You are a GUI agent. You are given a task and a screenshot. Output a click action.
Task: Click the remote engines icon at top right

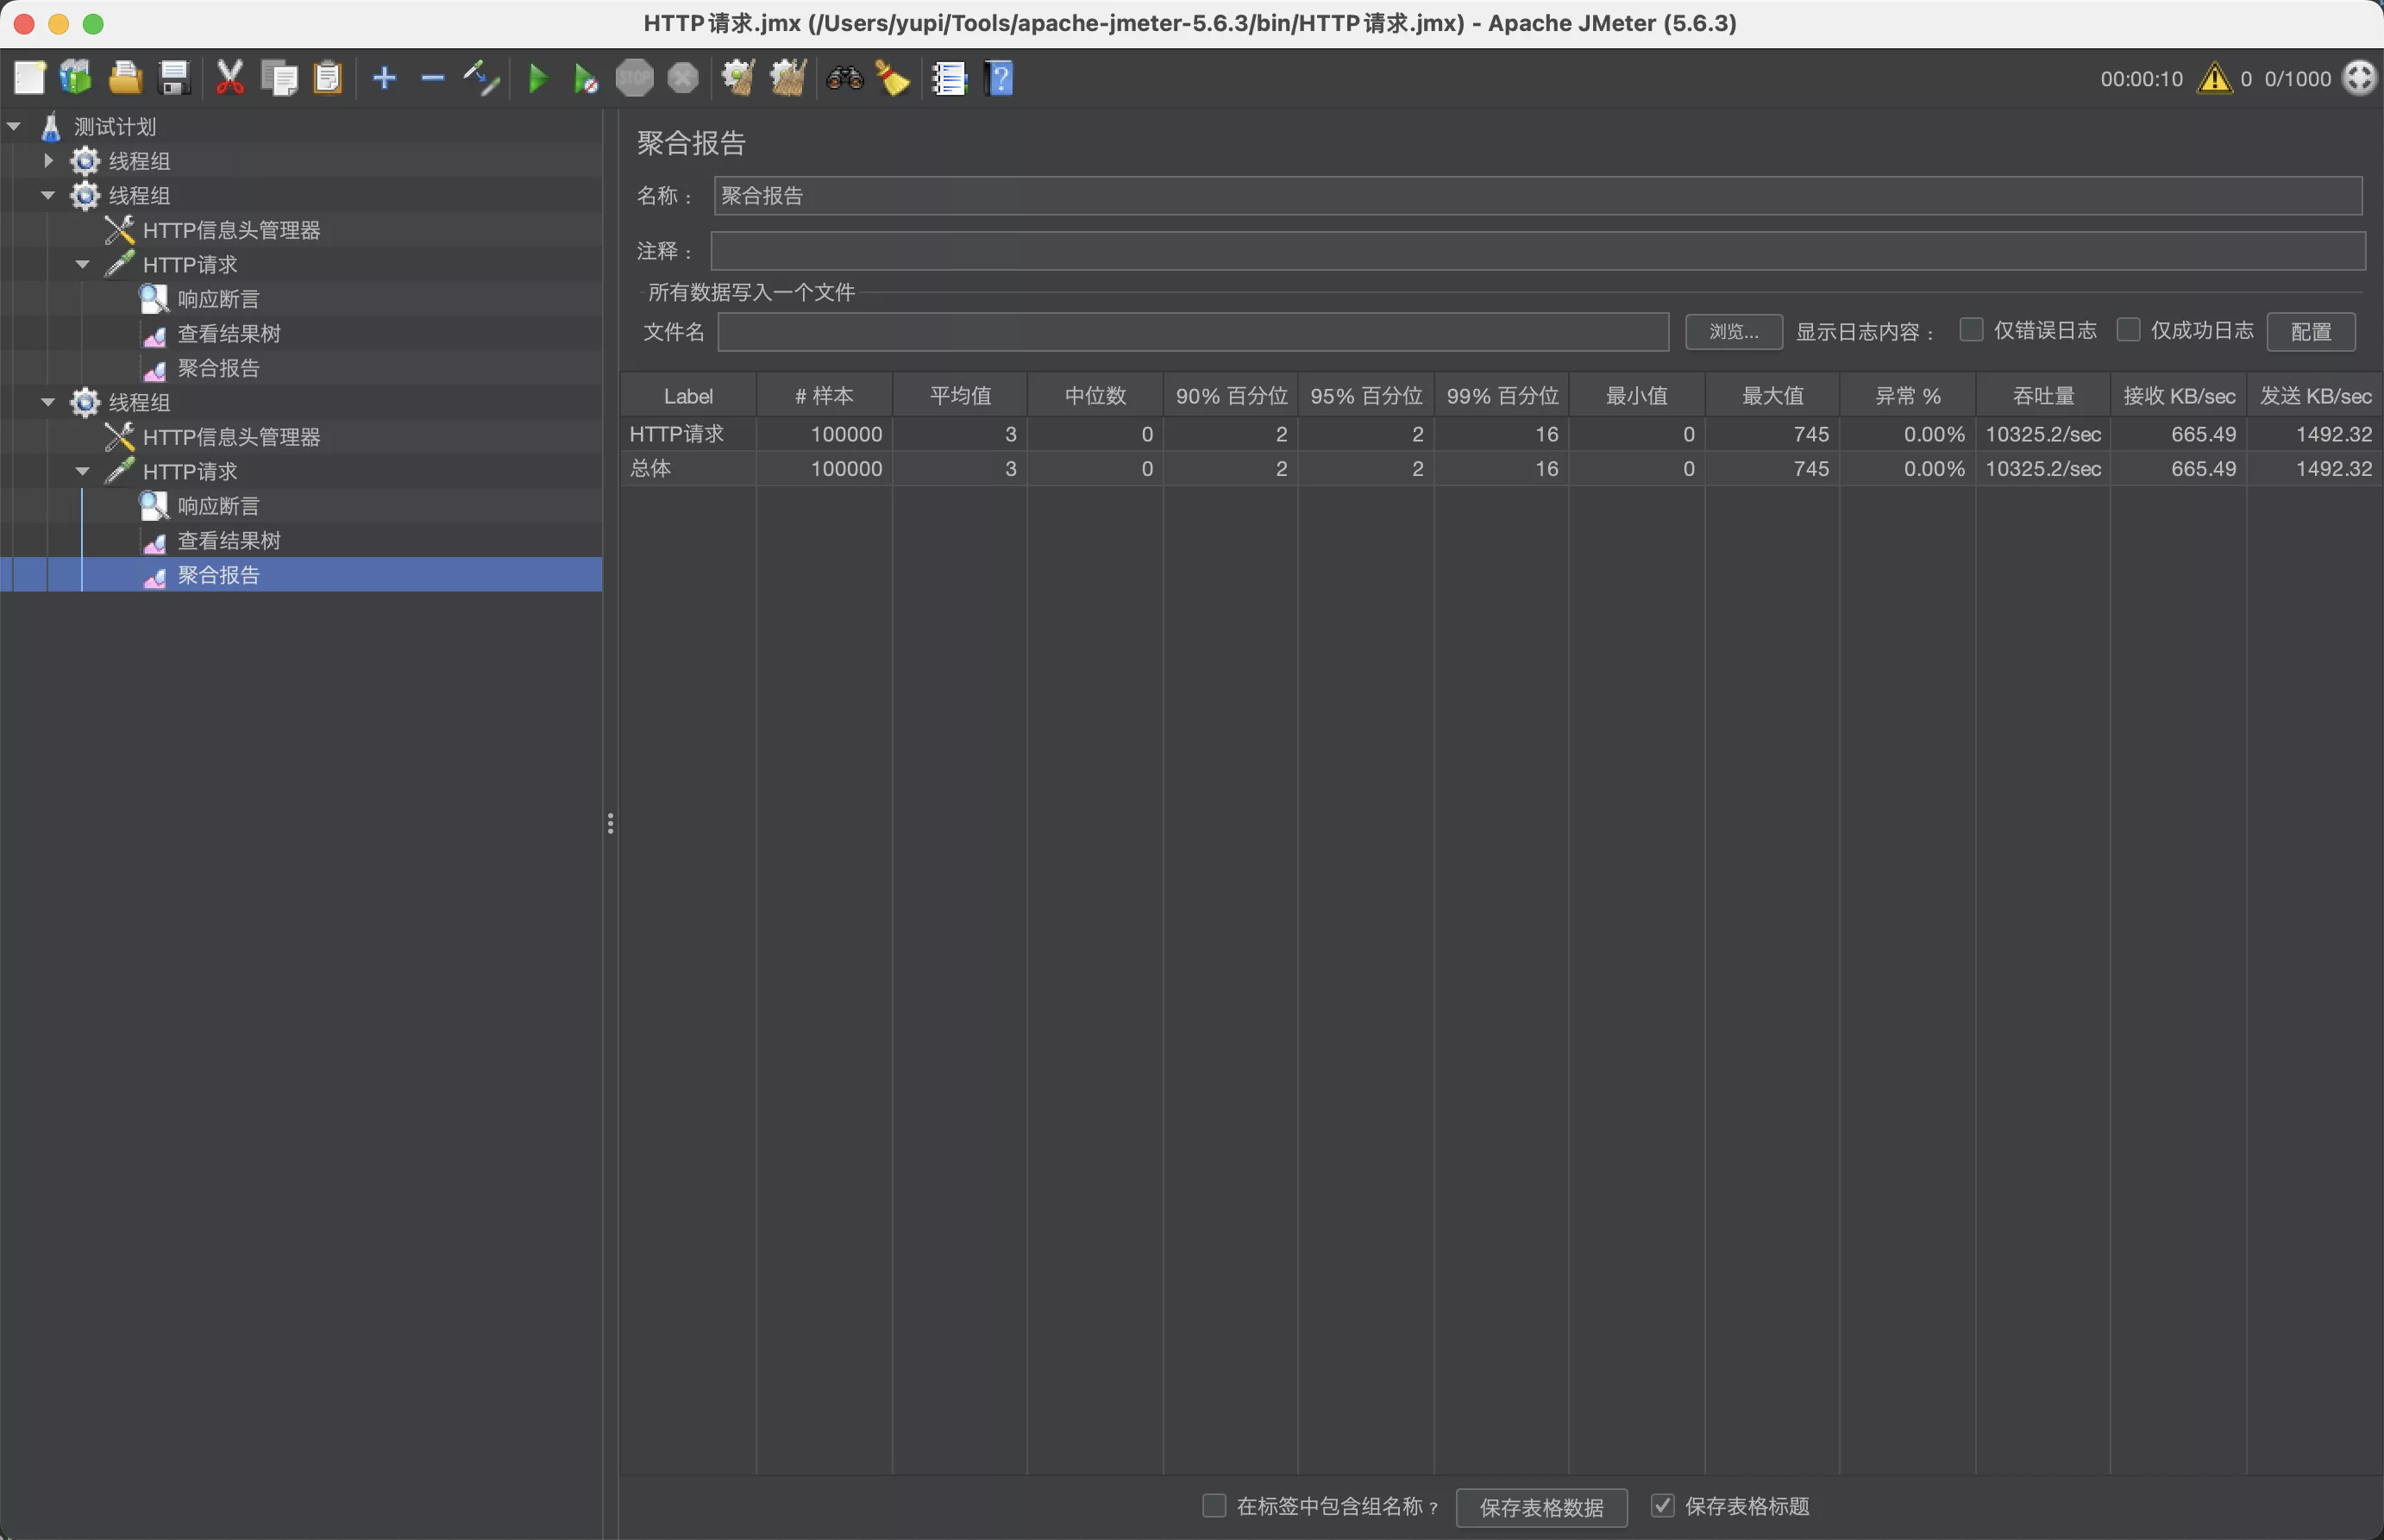(2359, 78)
